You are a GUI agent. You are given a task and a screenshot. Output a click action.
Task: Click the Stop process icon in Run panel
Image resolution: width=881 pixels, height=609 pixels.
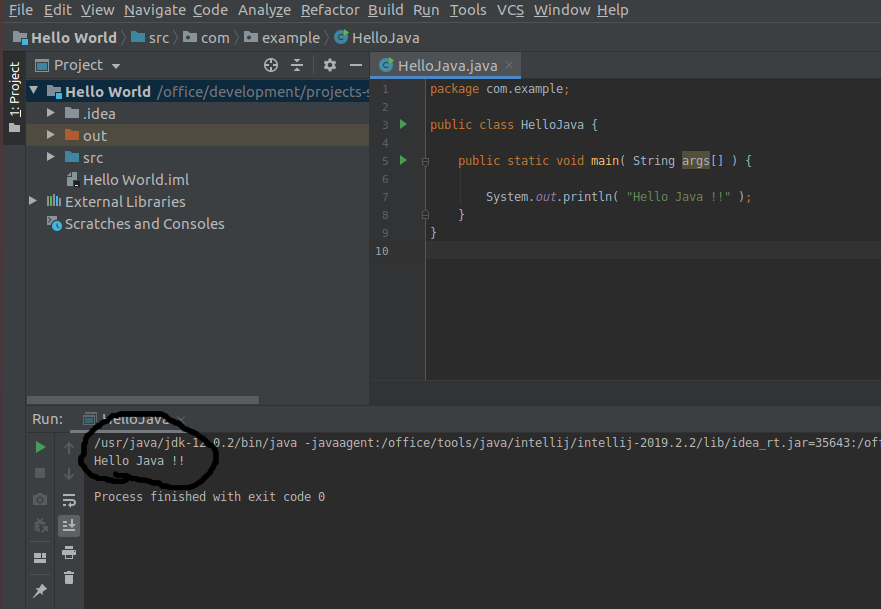coord(40,474)
